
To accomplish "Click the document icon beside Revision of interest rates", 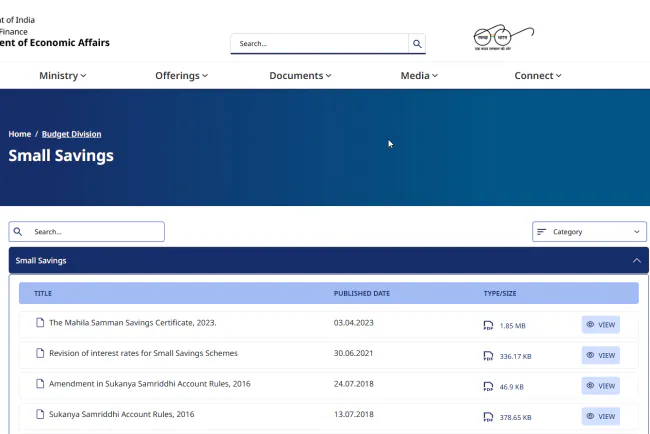I will pos(40,353).
